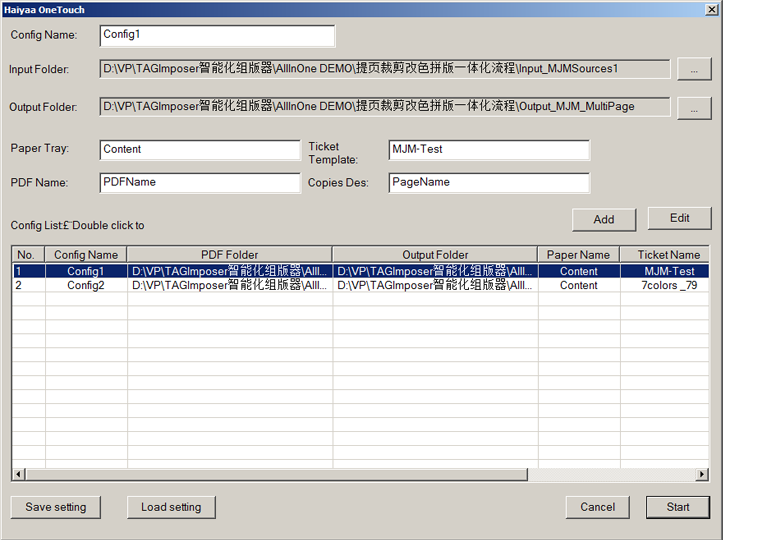Image resolution: width=771 pixels, height=540 pixels.
Task: Browse for Output Folder with ellipsis button
Action: (694, 108)
